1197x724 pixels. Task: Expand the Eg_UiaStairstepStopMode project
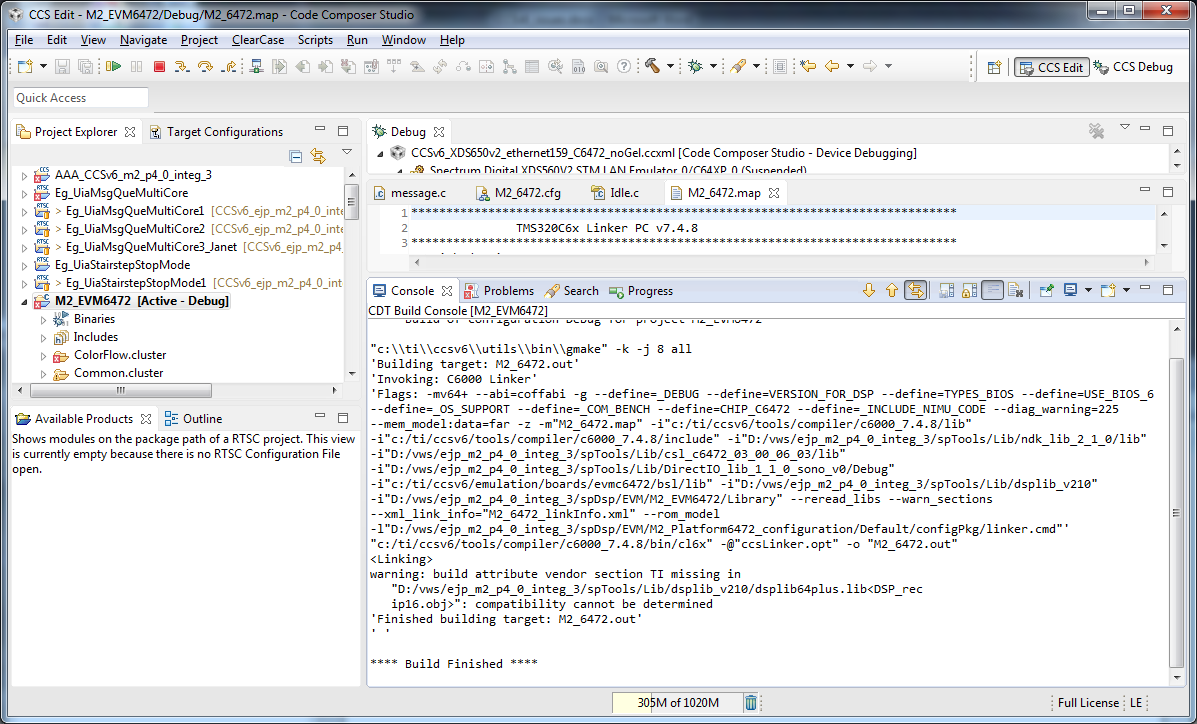tap(24, 266)
